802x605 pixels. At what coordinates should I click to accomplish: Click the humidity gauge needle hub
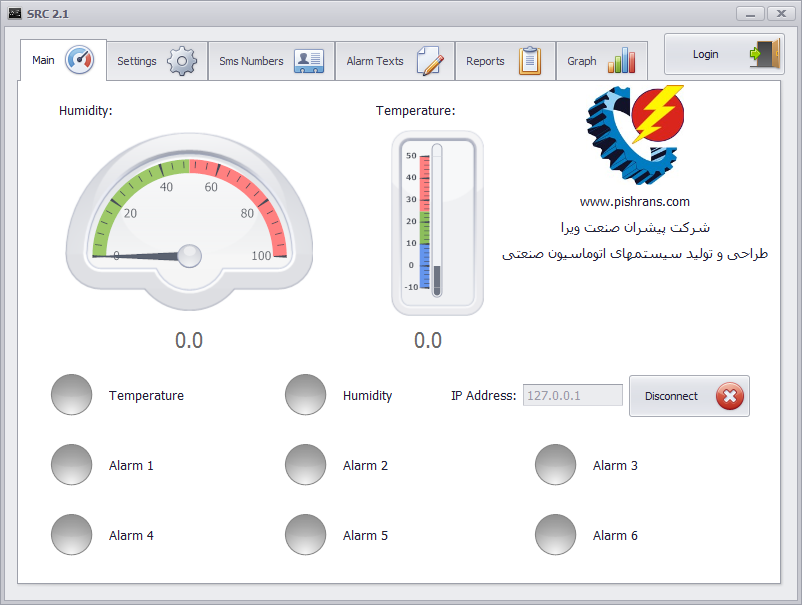coord(189,255)
